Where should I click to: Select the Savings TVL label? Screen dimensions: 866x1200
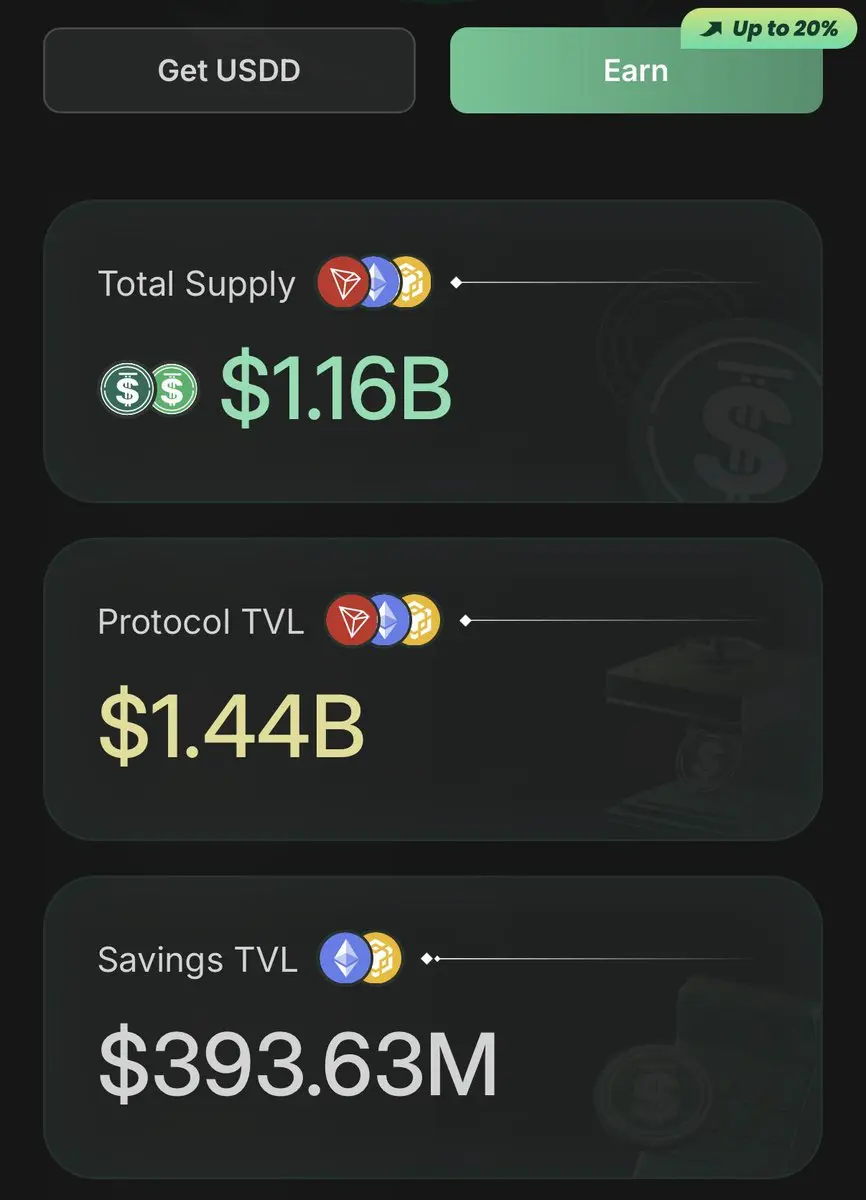pyautogui.click(x=198, y=960)
